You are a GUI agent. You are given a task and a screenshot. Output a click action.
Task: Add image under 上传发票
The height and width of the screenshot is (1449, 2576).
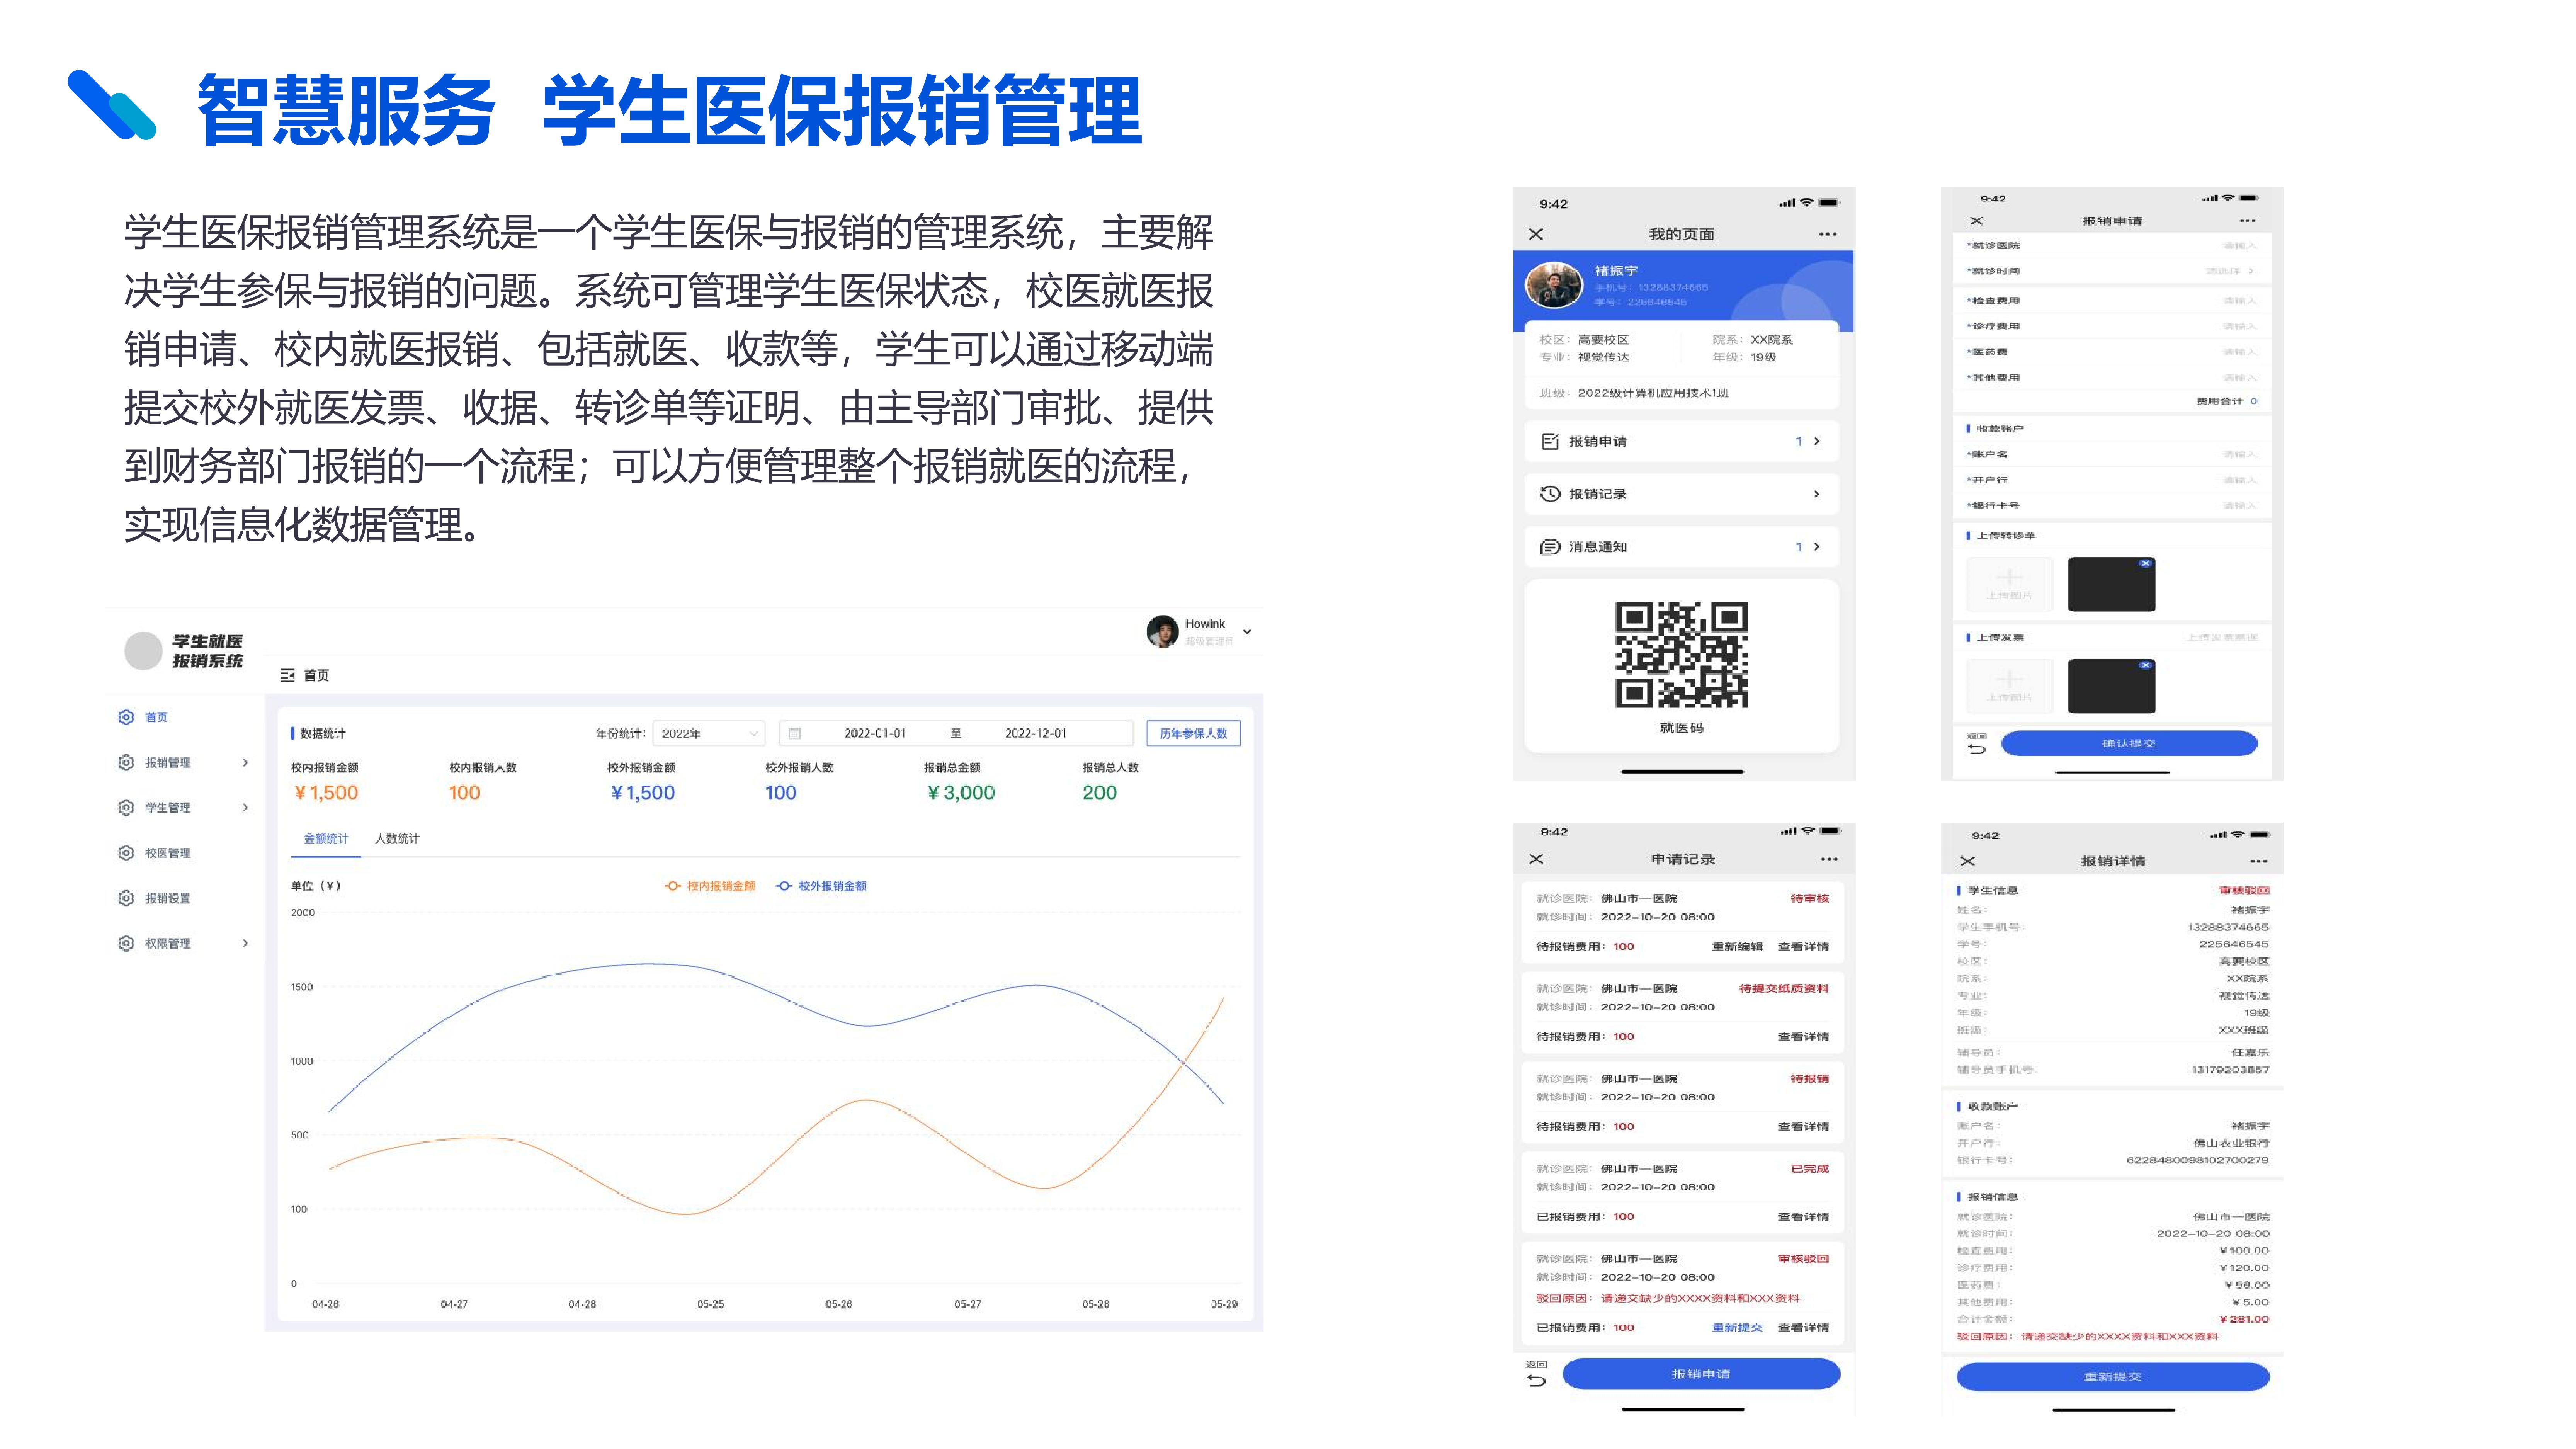[x=2009, y=686]
